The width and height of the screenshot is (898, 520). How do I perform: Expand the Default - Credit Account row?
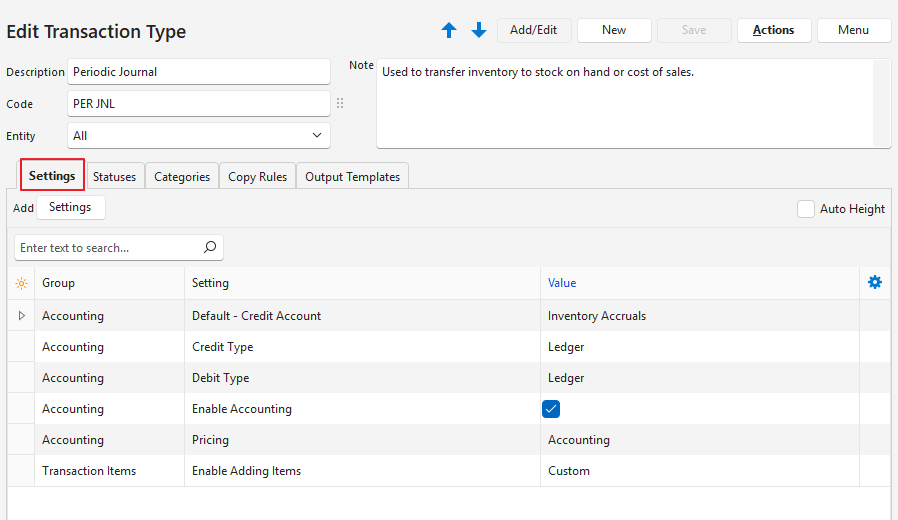[x=21, y=316]
